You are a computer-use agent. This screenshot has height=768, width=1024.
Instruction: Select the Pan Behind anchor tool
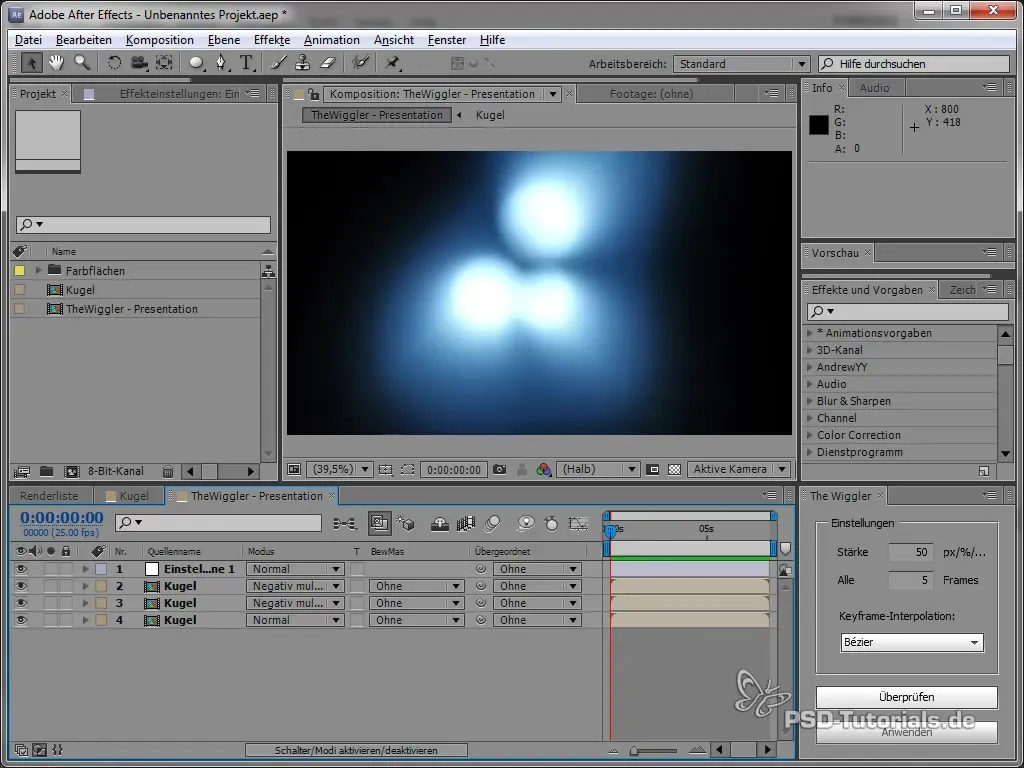(164, 63)
